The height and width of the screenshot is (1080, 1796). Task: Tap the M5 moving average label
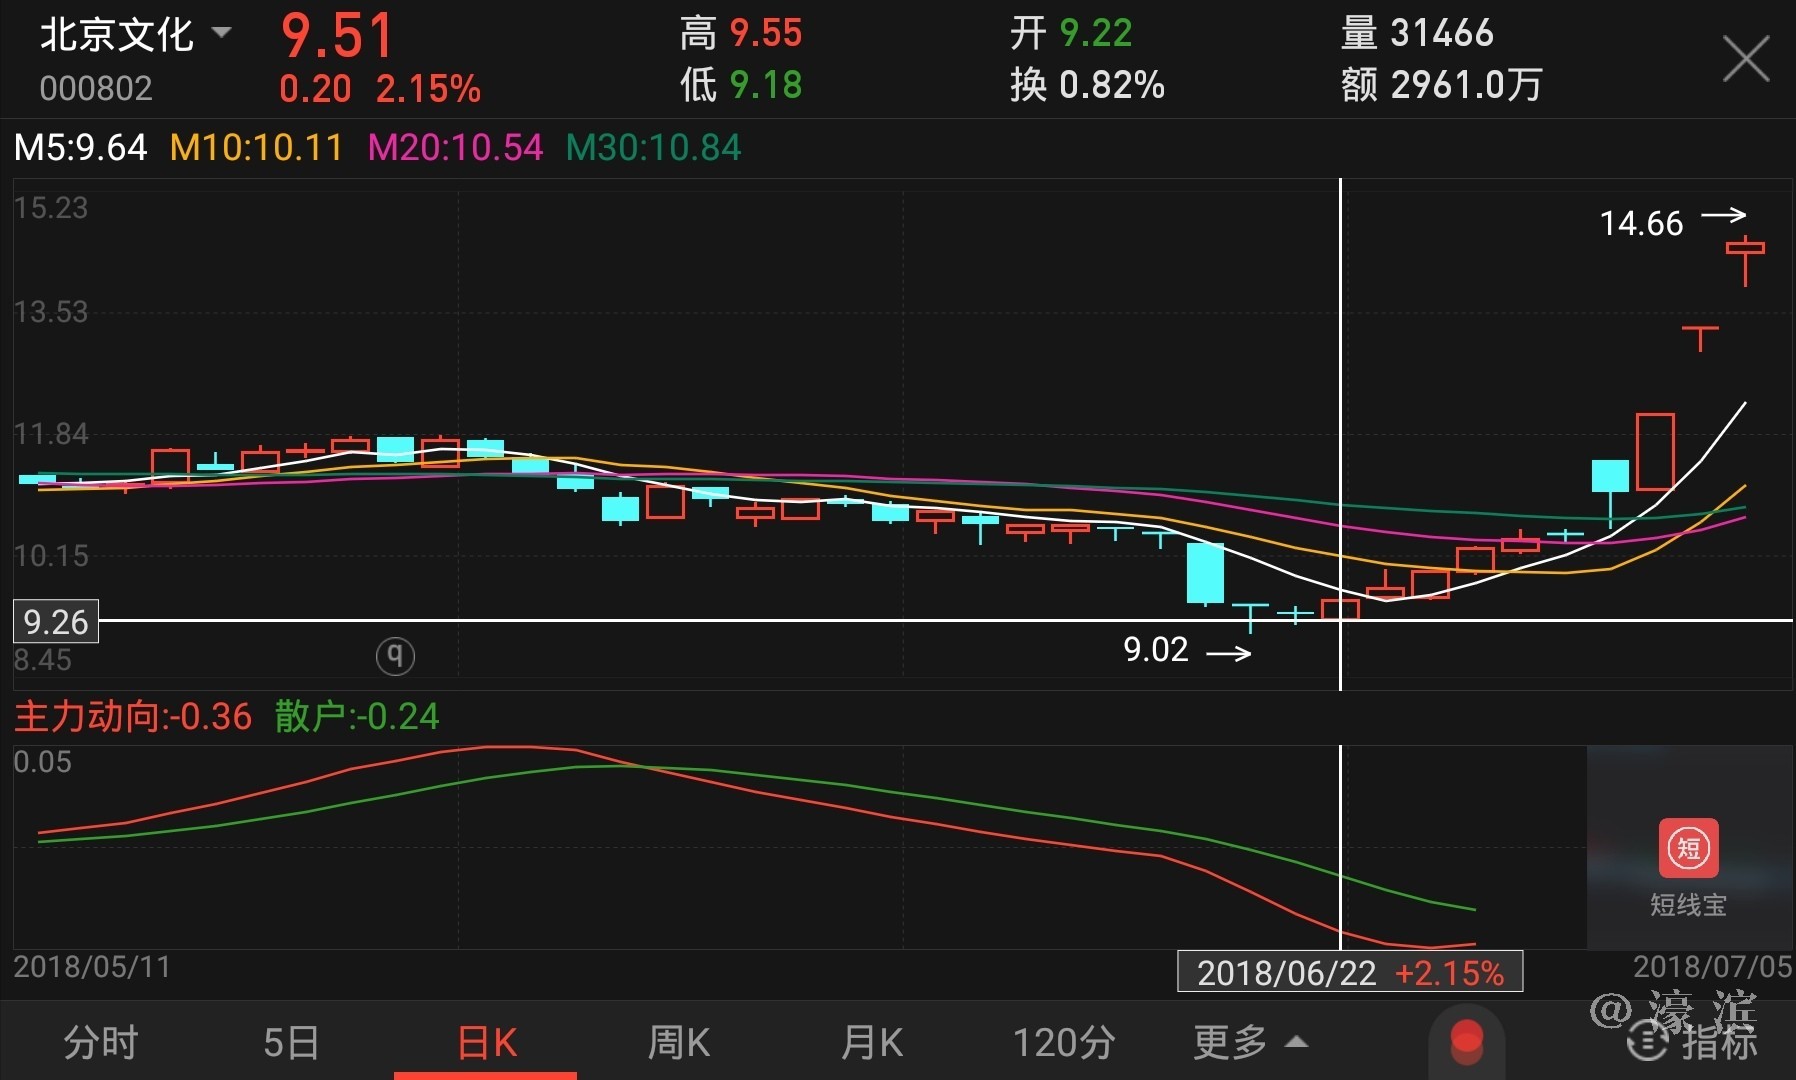80,148
